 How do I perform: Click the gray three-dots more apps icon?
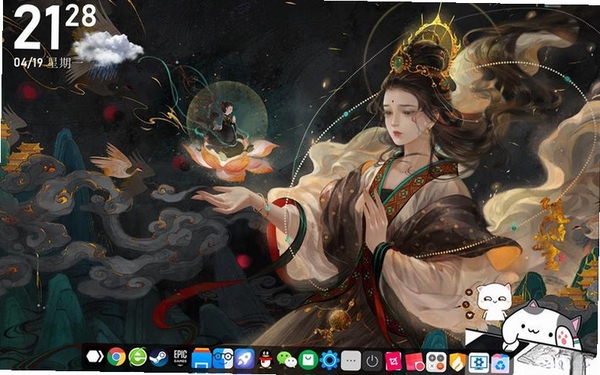tap(351, 361)
